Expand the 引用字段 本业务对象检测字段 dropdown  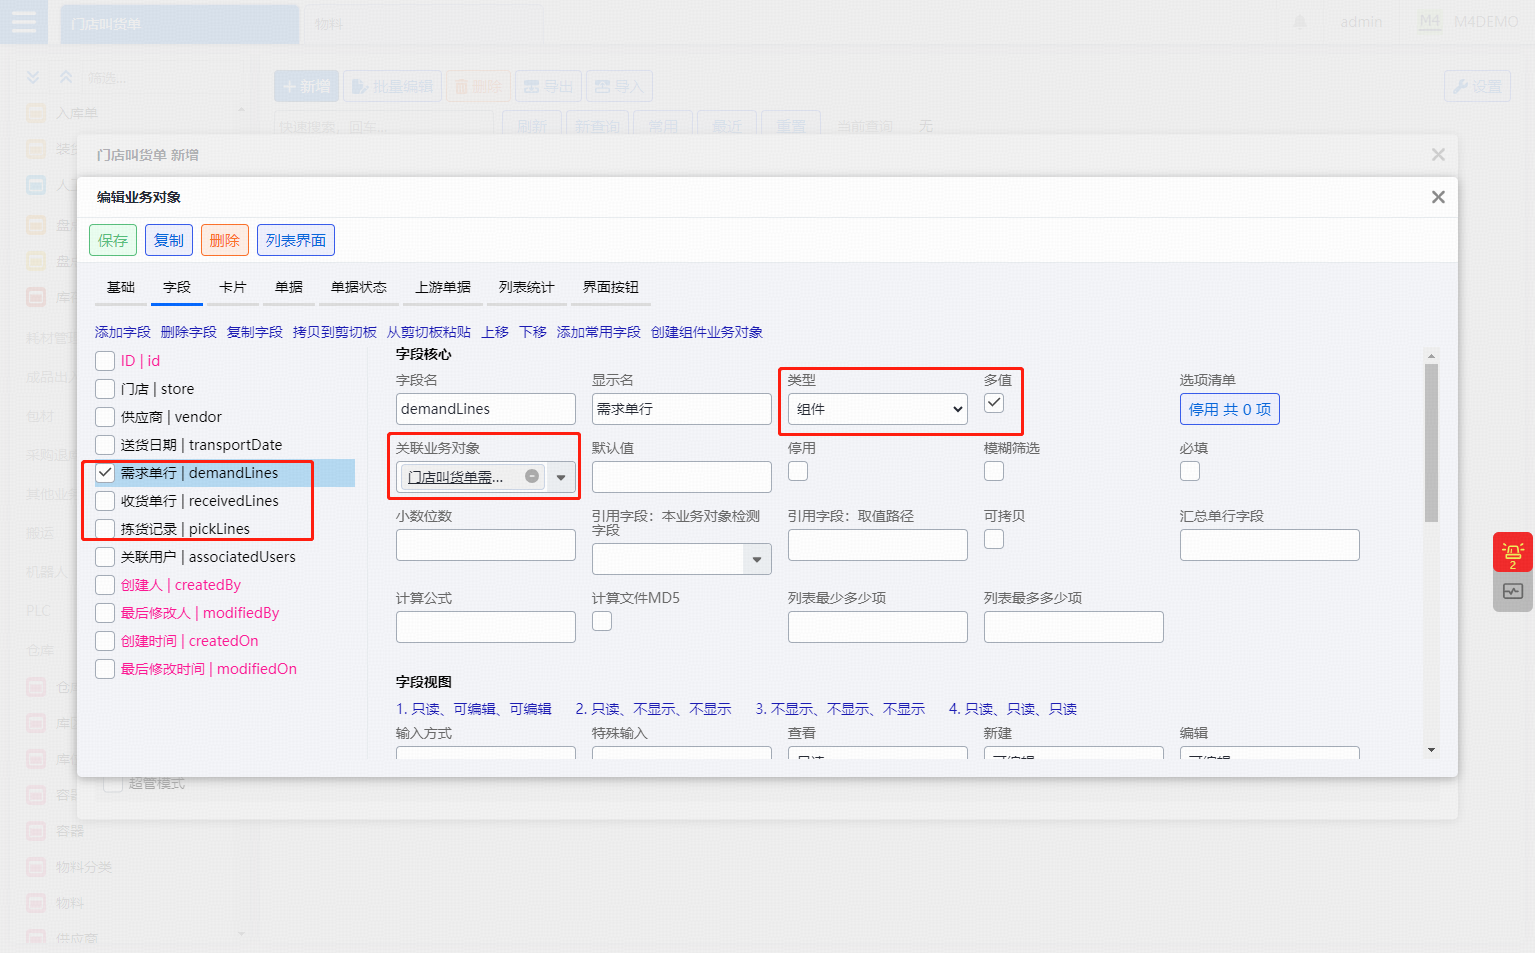pyautogui.click(x=757, y=559)
